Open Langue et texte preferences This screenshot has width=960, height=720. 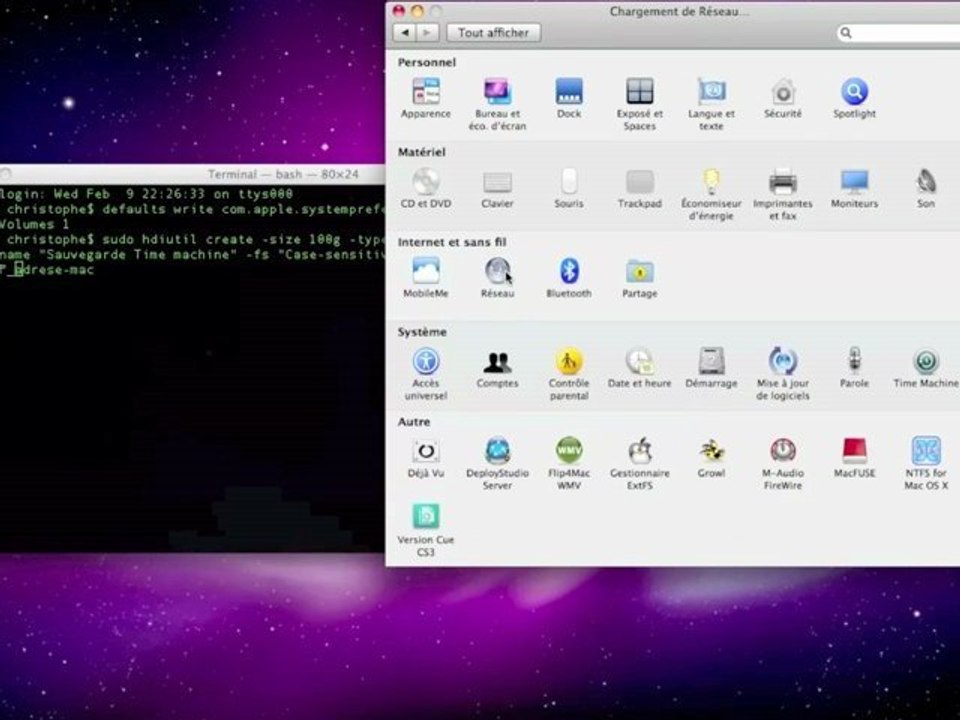(x=711, y=104)
